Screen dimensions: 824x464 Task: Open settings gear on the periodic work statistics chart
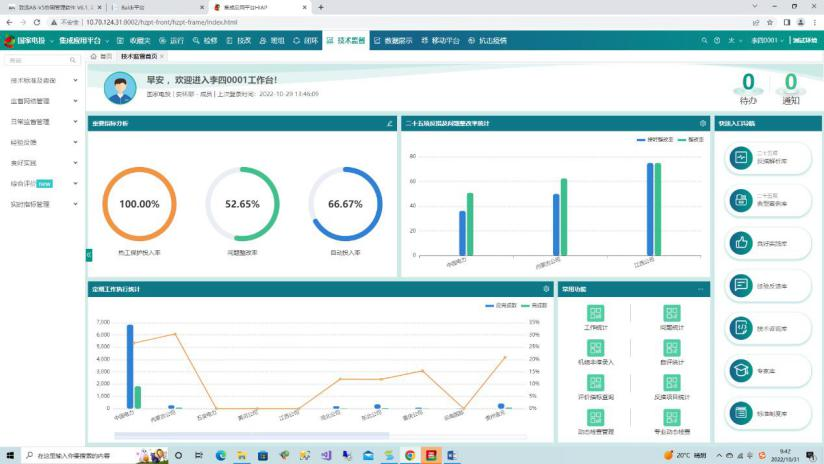pos(546,289)
